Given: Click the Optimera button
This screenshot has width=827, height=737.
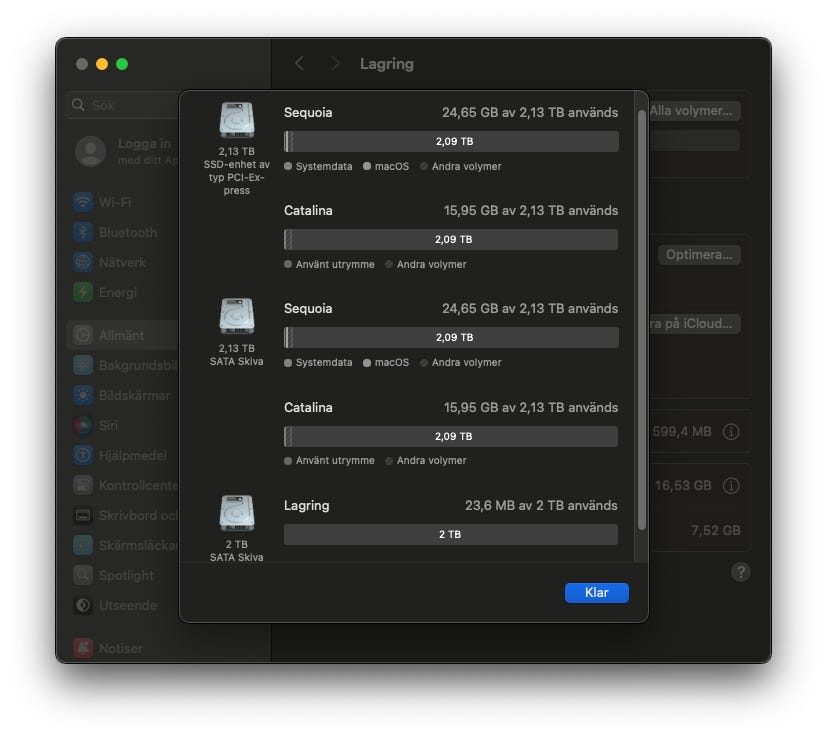Looking at the screenshot, I should (699, 255).
